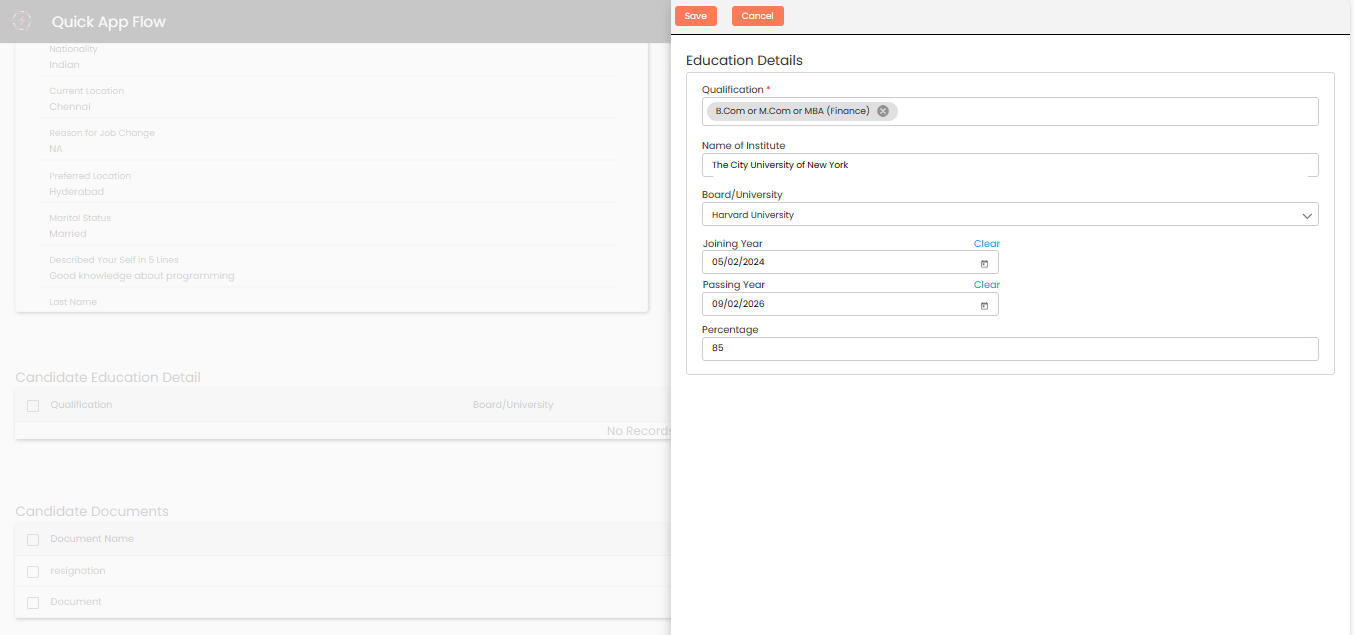Toggle the education table select-all checkbox

click(33, 406)
